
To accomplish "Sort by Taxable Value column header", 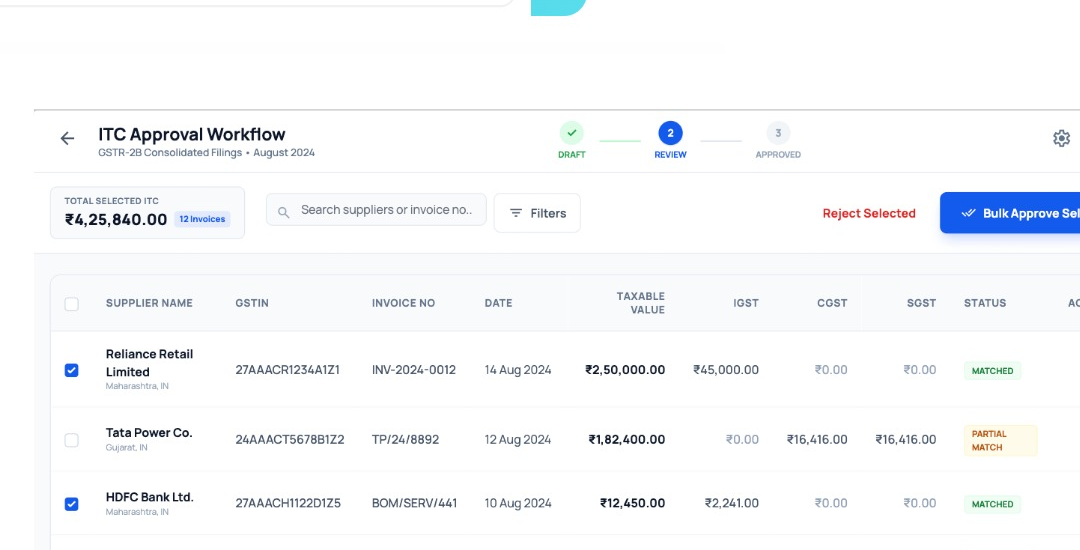I will tap(641, 303).
